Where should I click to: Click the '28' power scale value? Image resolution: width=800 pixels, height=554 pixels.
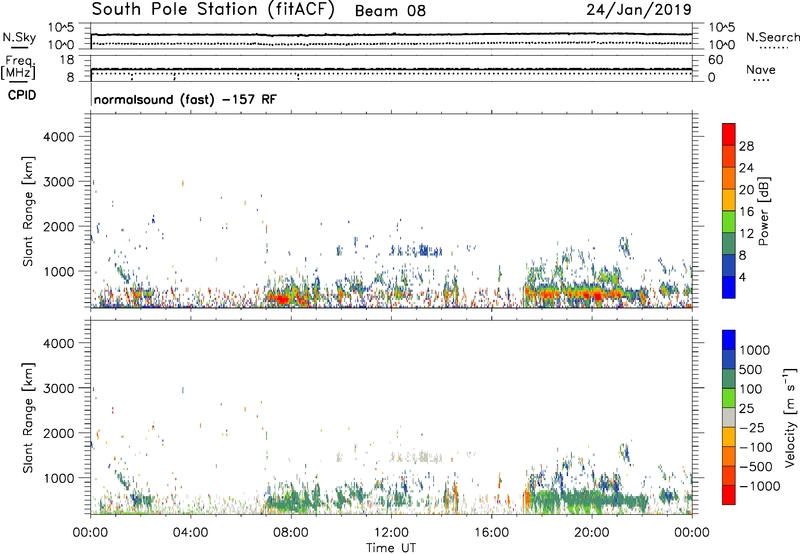(746, 146)
